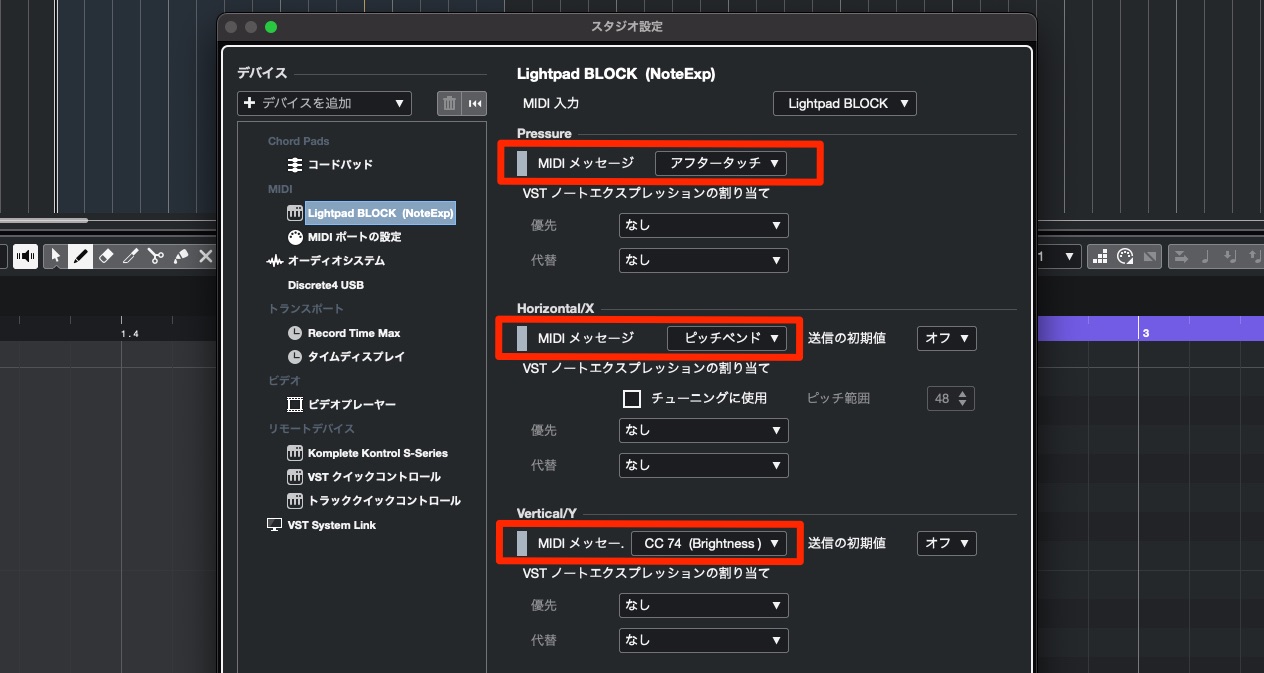Toggle the Vertical/Y MIDI message indicator
The image size is (1264, 673).
pos(522,543)
